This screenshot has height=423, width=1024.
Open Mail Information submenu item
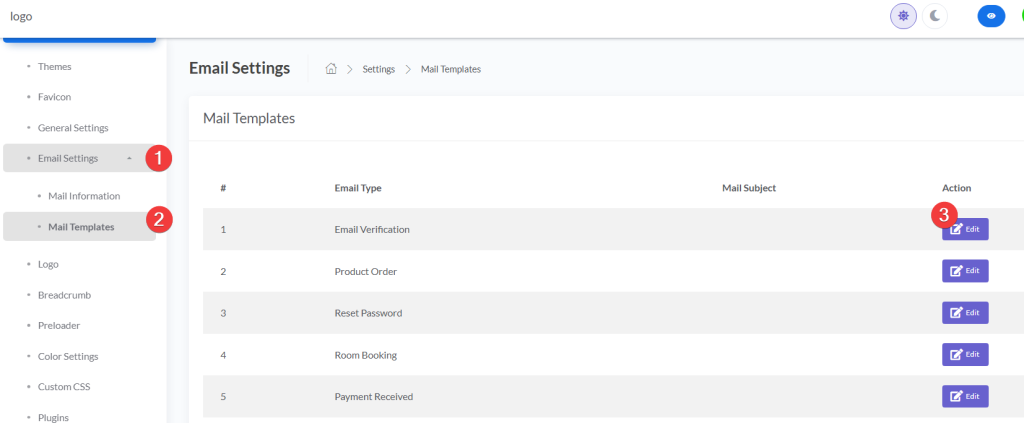(84, 196)
